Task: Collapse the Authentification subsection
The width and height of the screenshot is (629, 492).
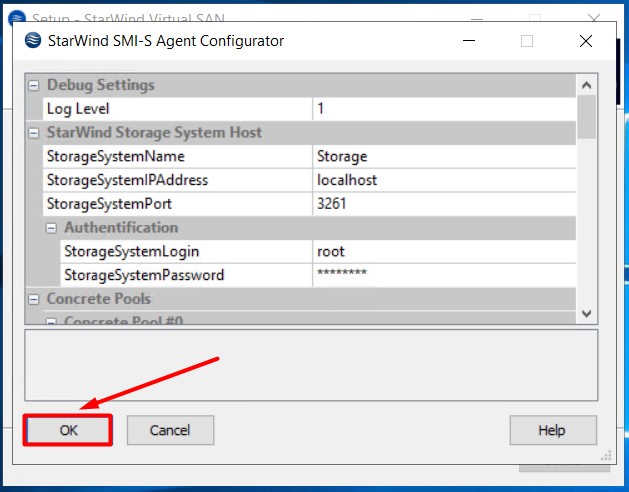Action: click(x=52, y=228)
